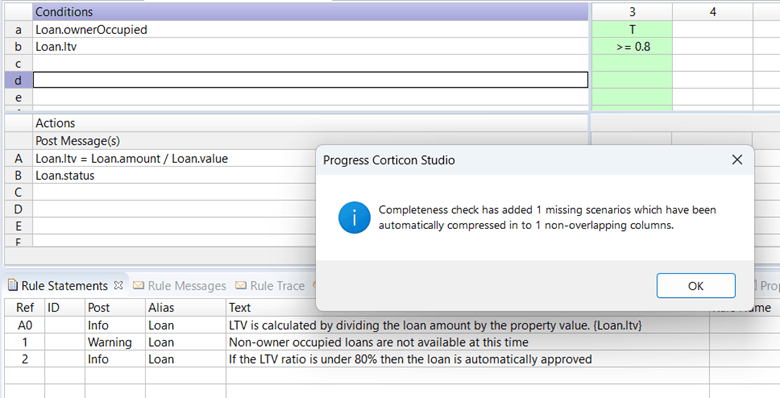Select rule statement ref A0
Screen dimensions: 780x398
pos(25,325)
